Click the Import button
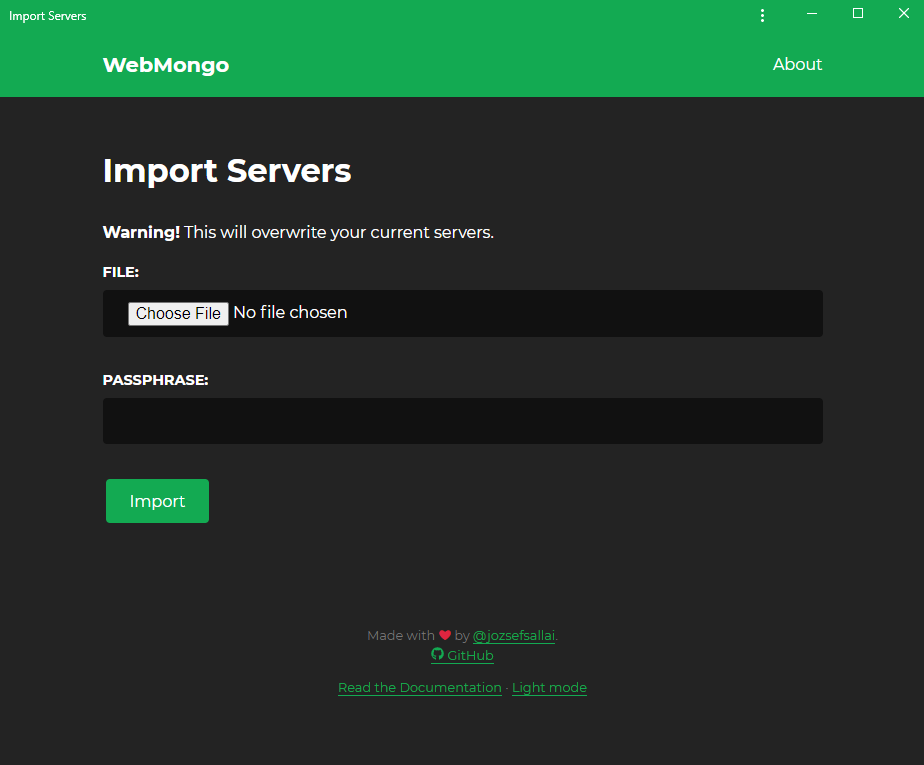 (156, 500)
